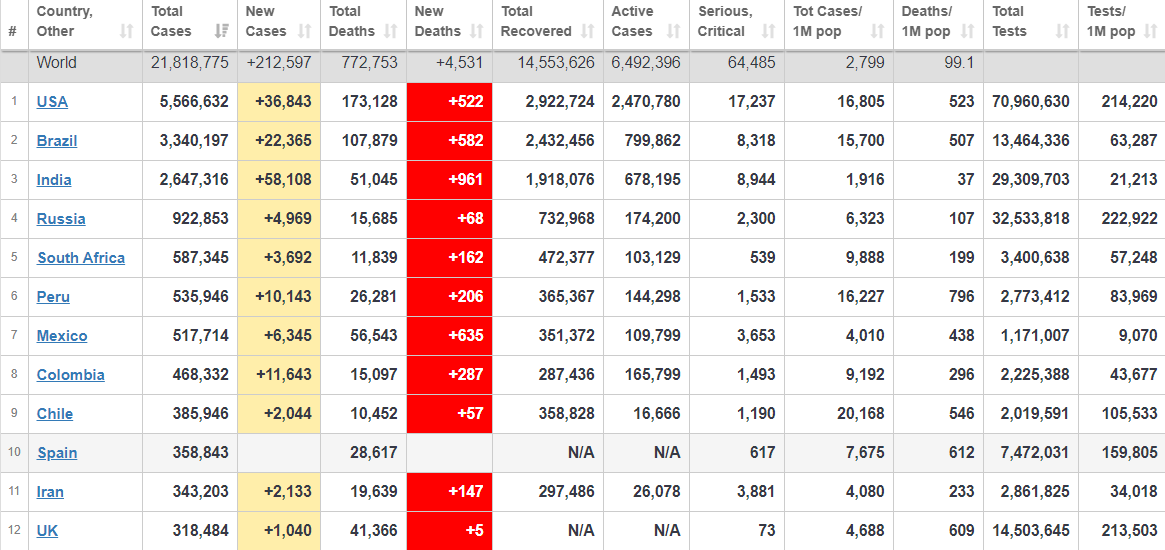Click World active cases 6,492,396
This screenshot has height=550, width=1165.
coord(646,63)
